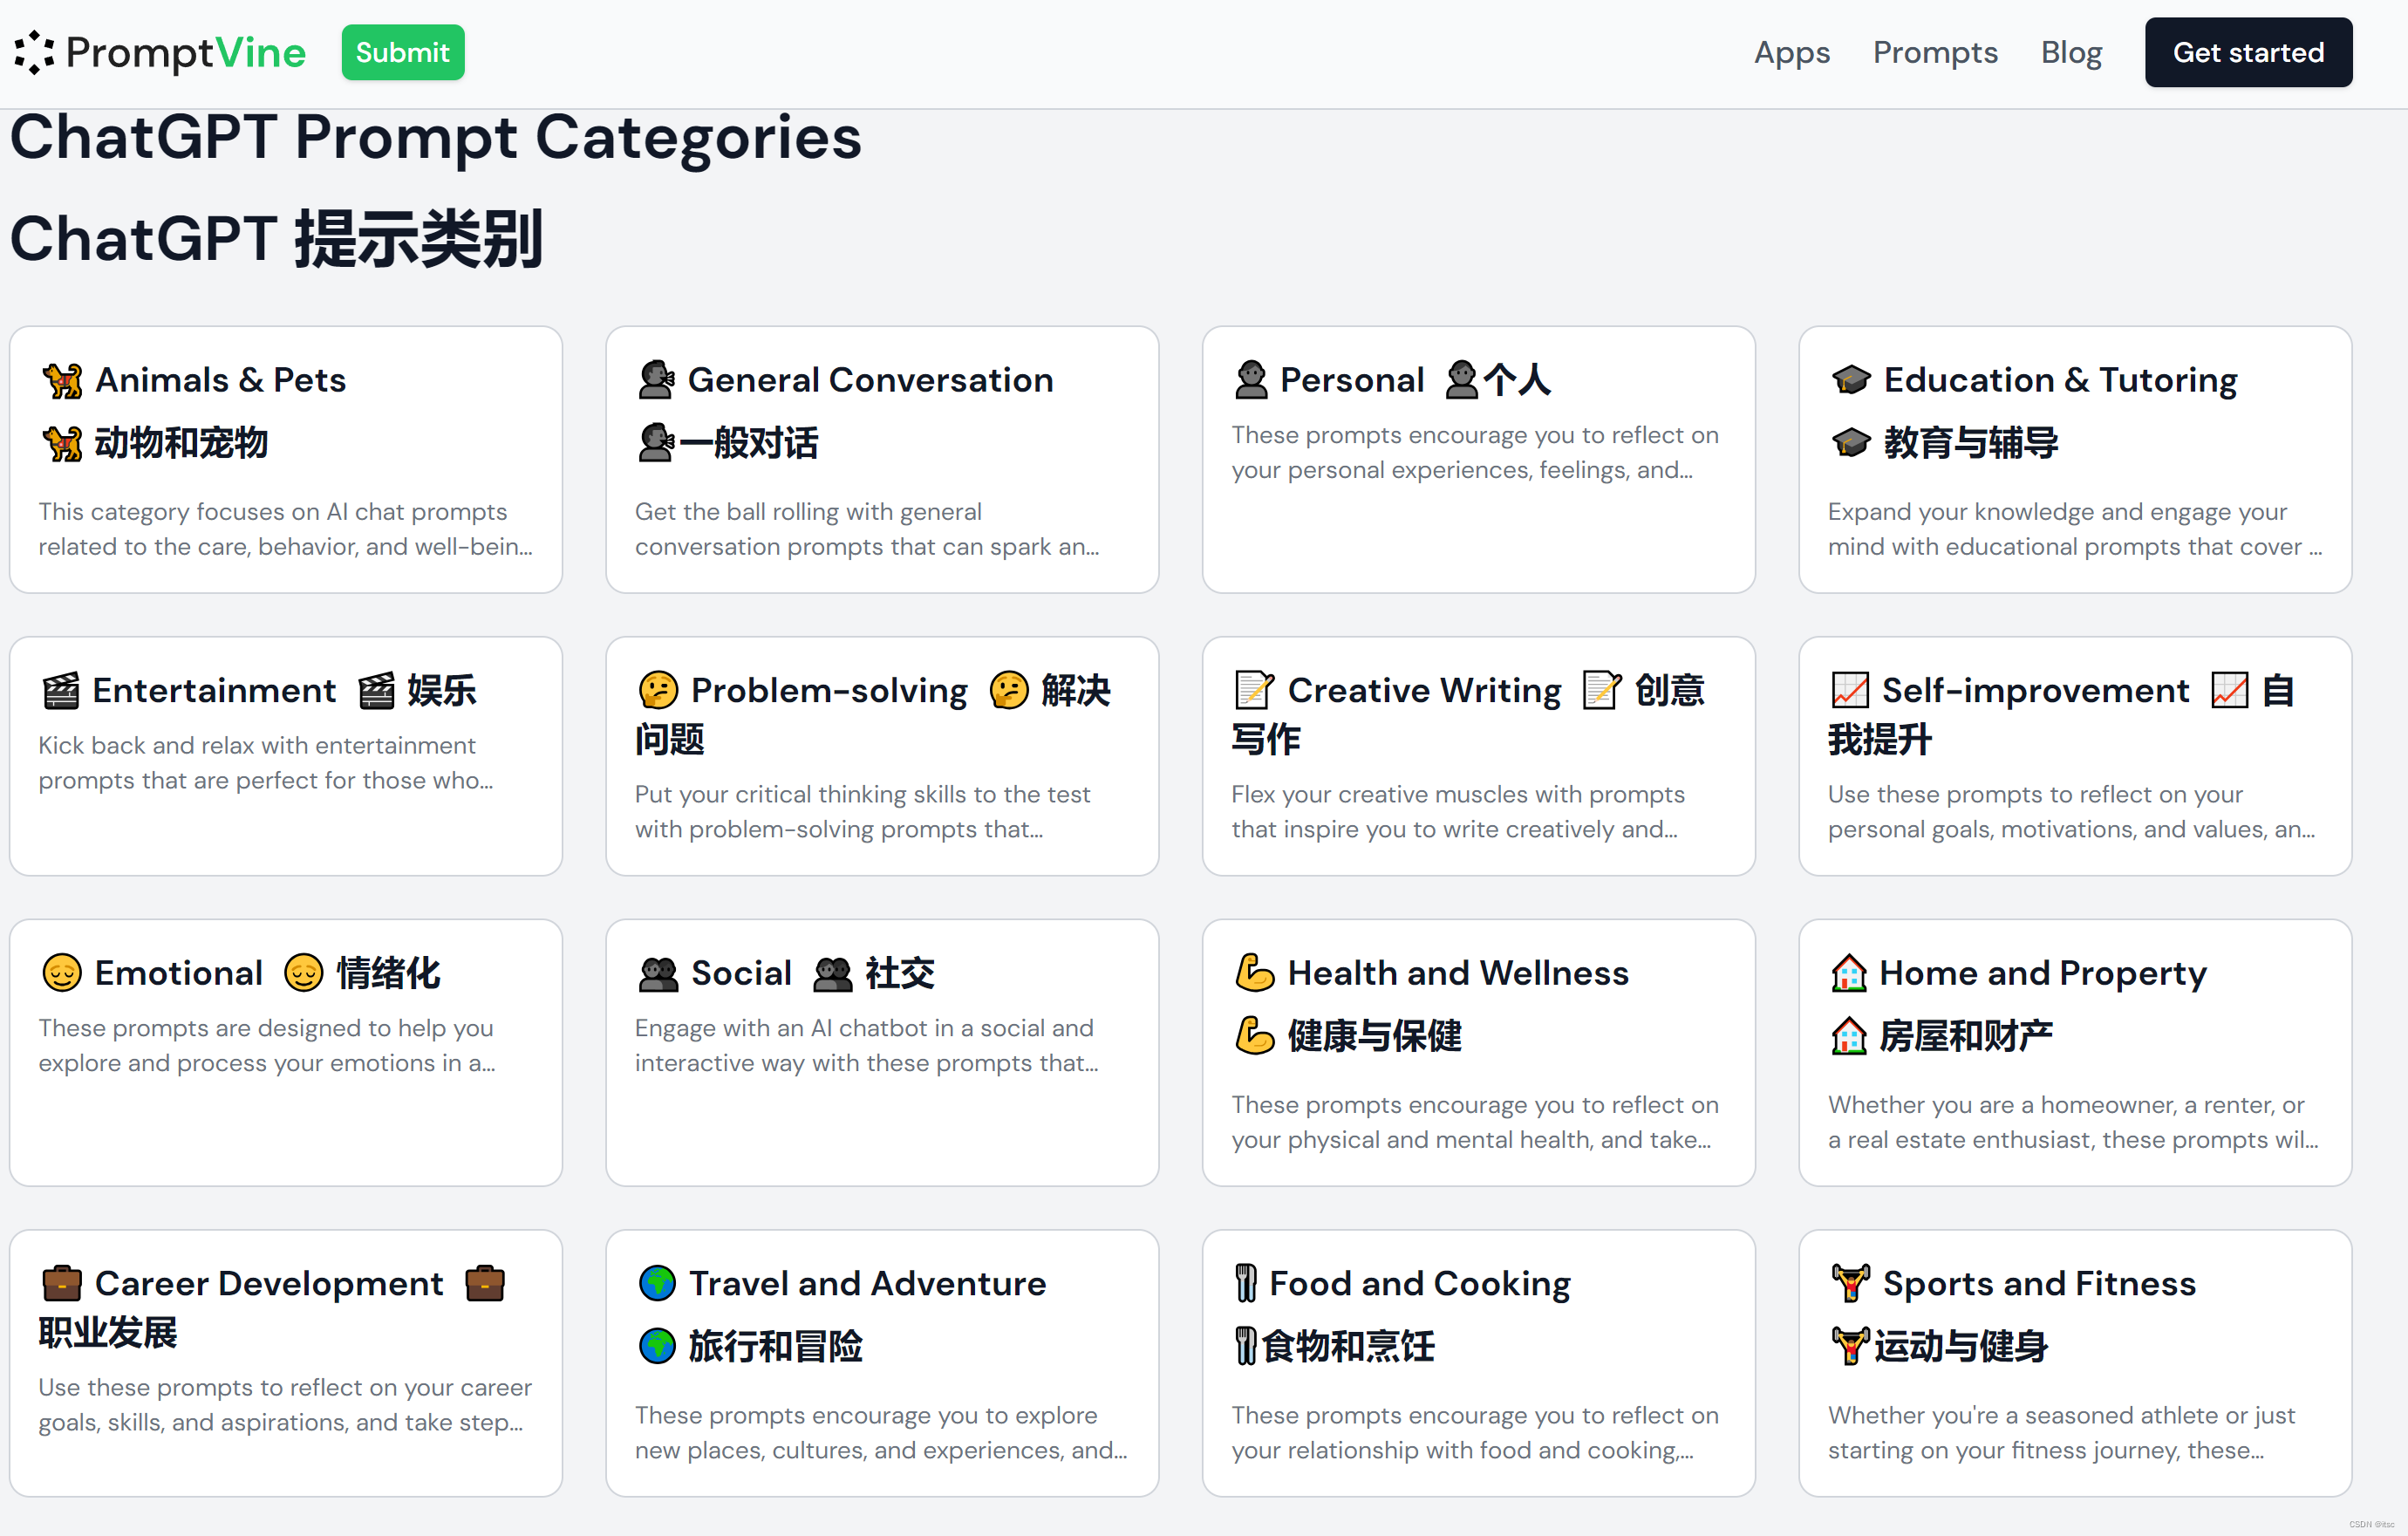Click the graduation cap icon beside Education & Tutoring
Image resolution: width=2408 pixels, height=1536 pixels.
(x=1850, y=380)
